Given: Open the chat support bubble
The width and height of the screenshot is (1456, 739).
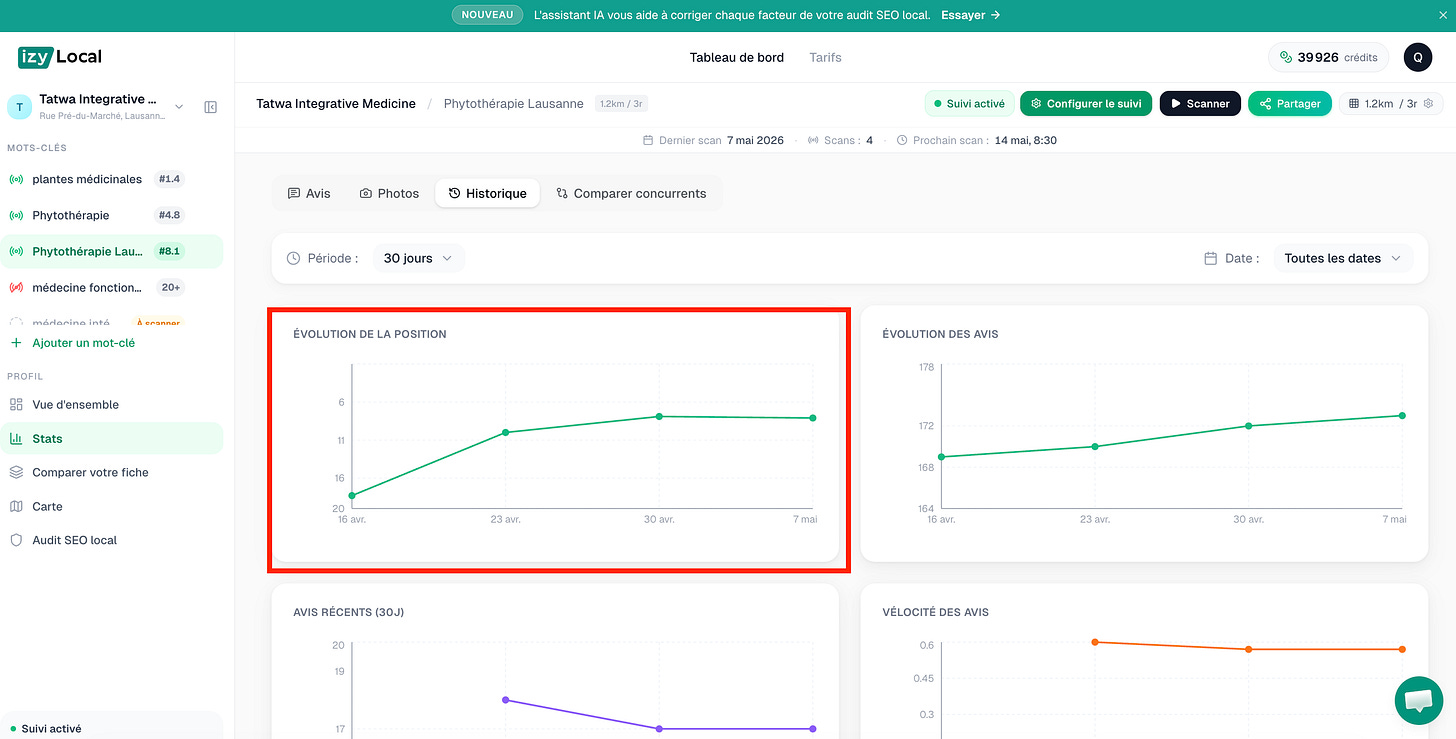Looking at the screenshot, I should (1419, 700).
